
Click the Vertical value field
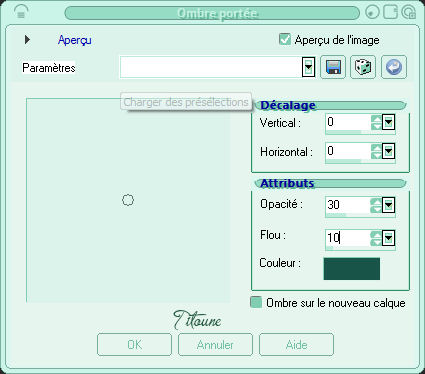click(348, 122)
